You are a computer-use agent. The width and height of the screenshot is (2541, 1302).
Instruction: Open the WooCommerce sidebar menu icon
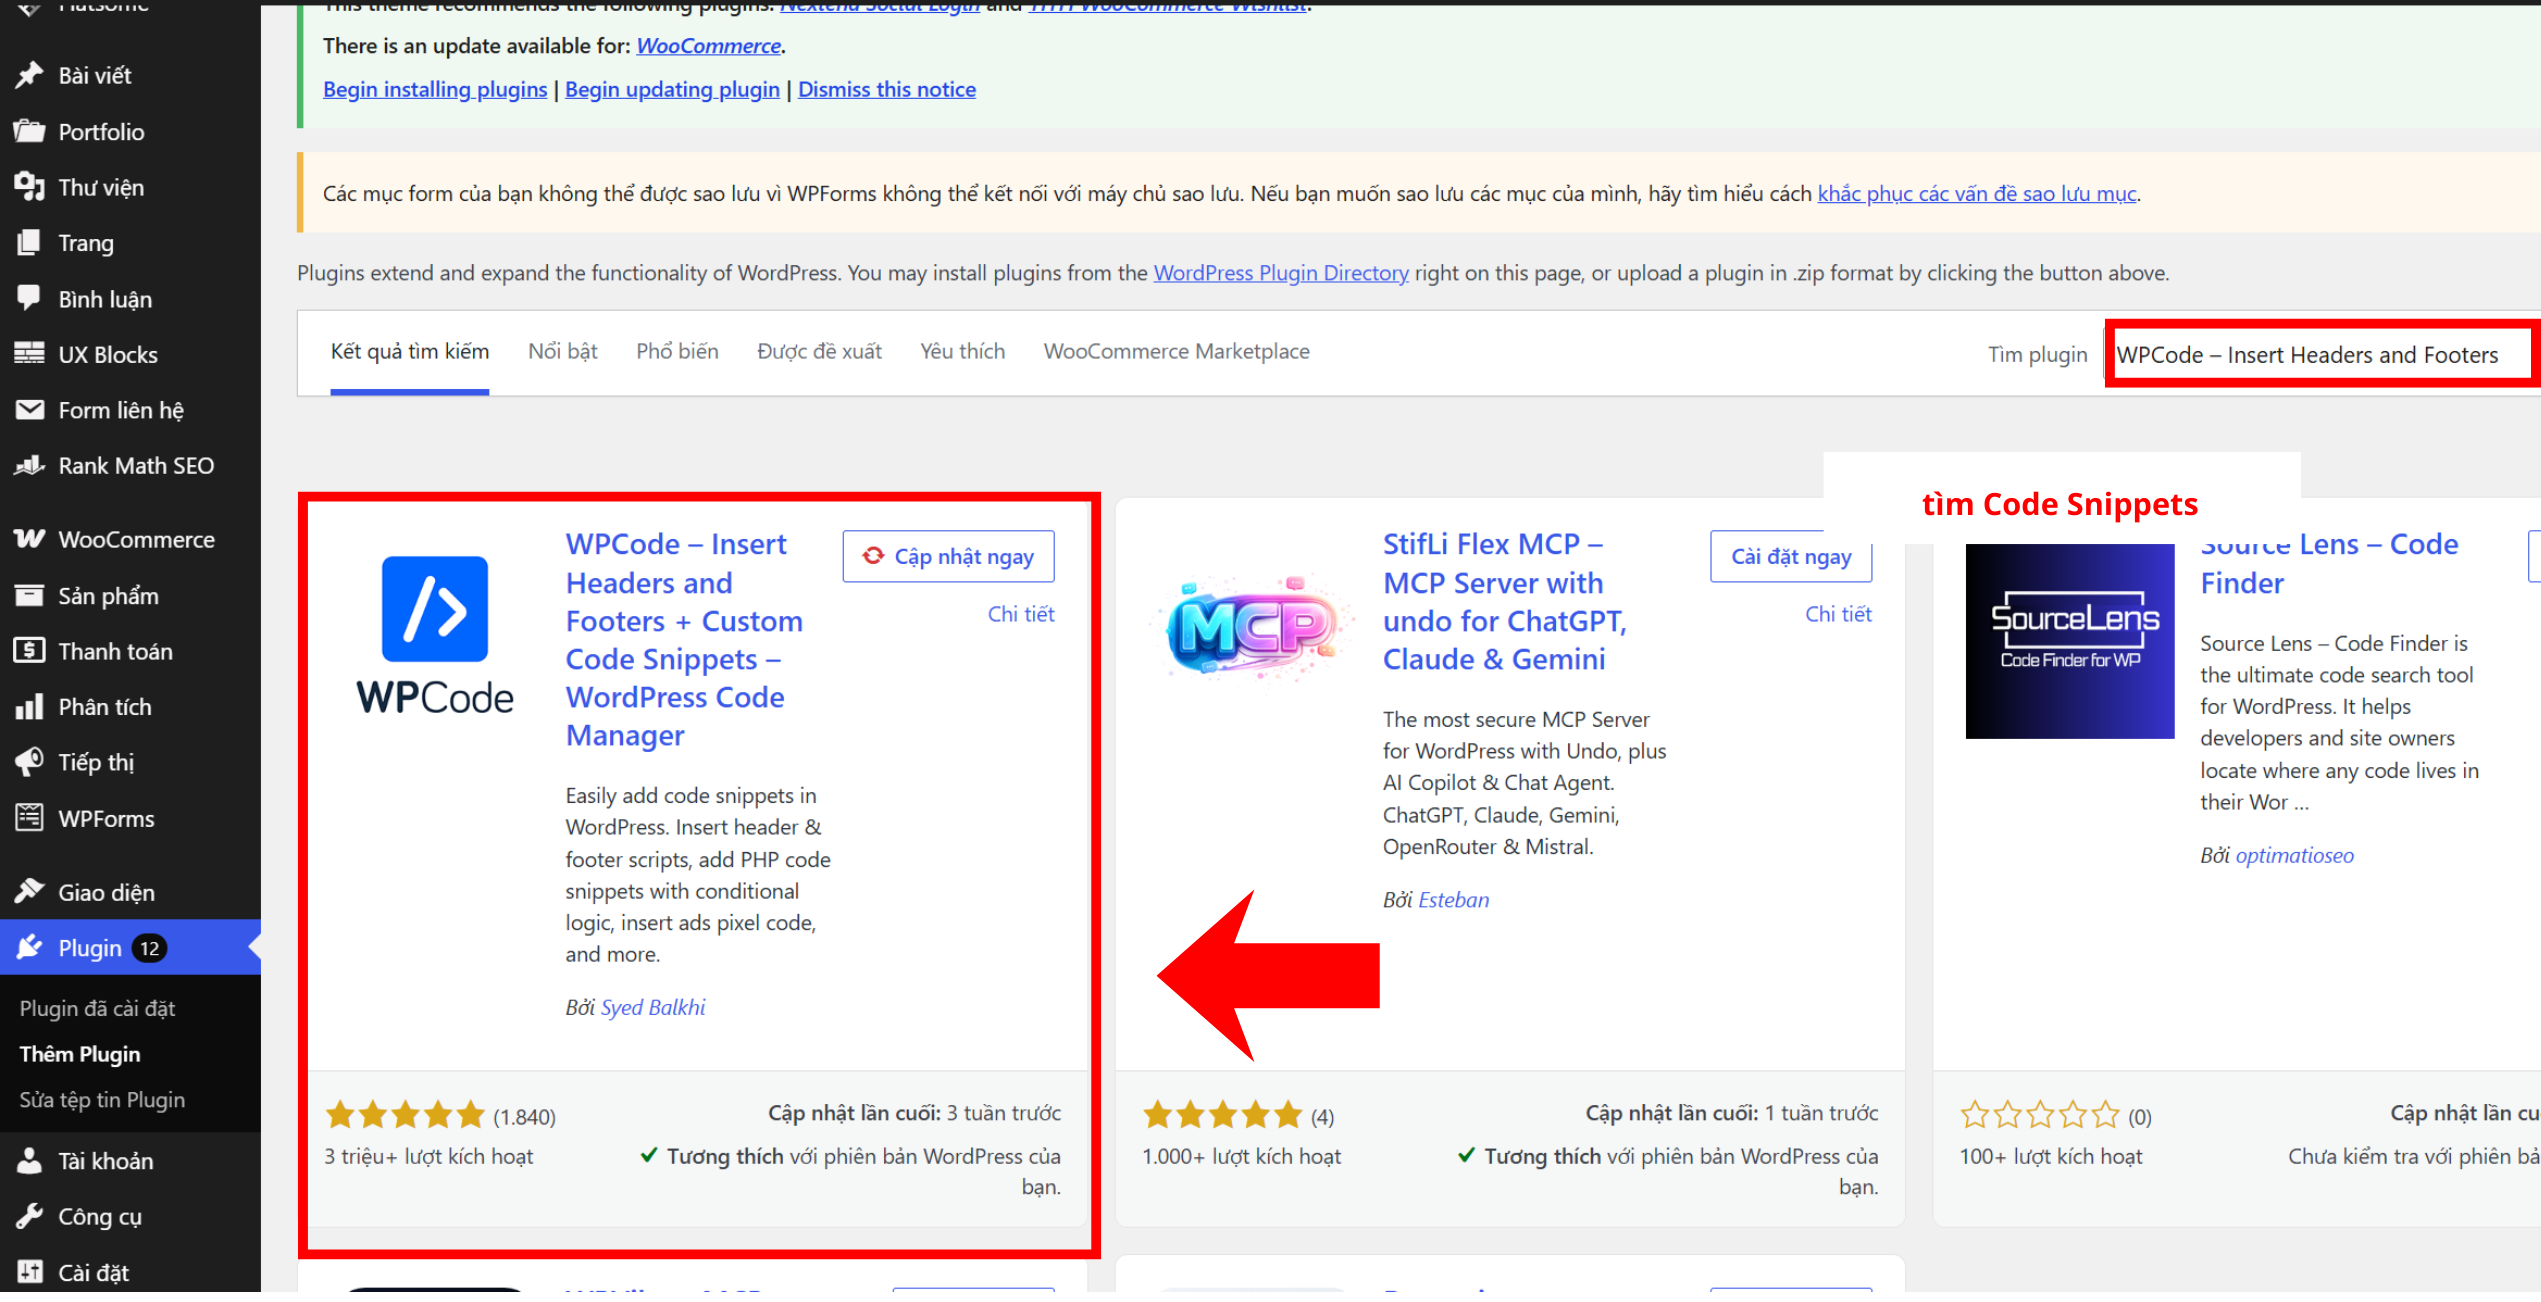click(29, 540)
